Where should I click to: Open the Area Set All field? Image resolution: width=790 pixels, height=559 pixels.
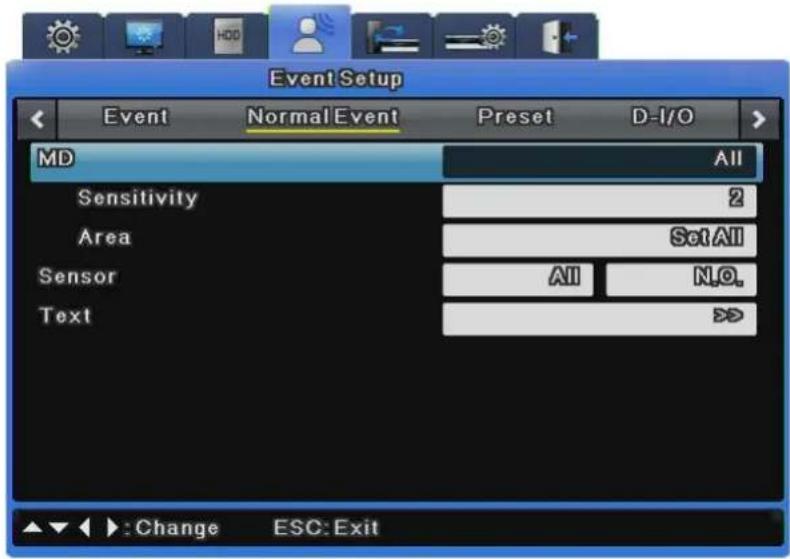(x=599, y=240)
